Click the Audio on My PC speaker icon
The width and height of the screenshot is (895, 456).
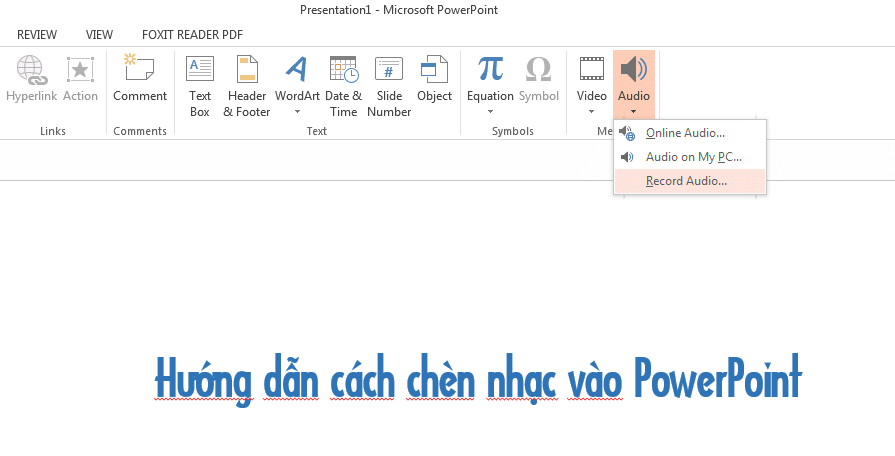point(627,157)
